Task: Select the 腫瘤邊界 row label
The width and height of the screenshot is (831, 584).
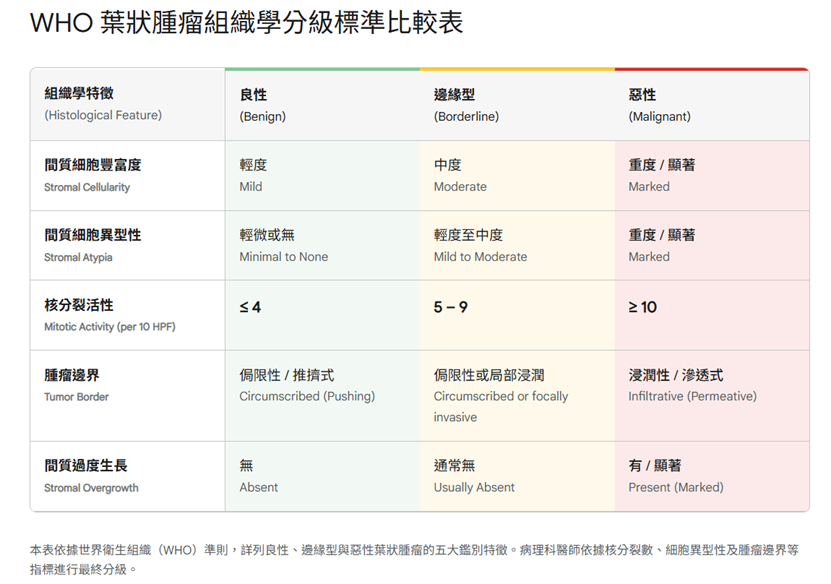Action: 88,384
